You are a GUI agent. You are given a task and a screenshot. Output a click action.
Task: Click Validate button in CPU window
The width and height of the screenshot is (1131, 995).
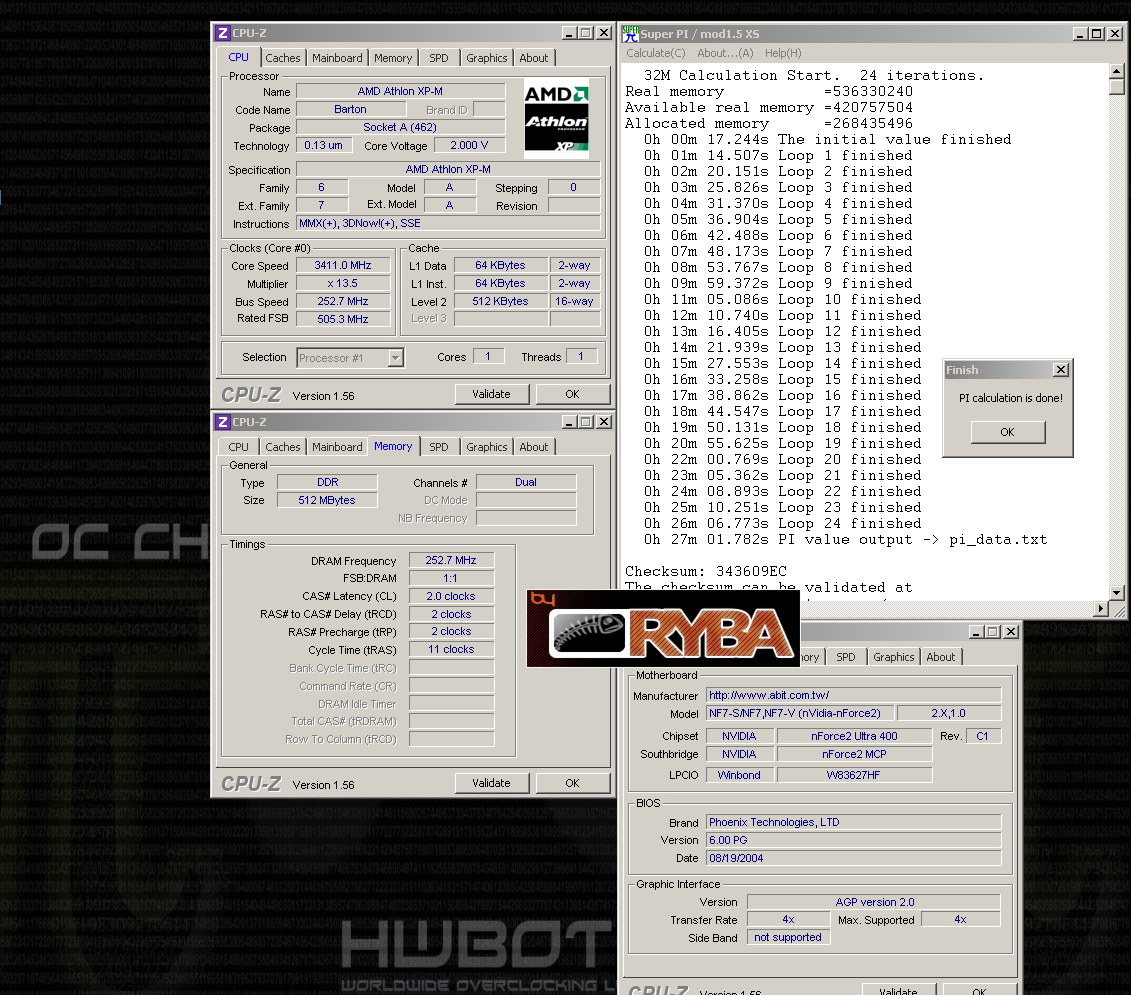[x=491, y=394]
